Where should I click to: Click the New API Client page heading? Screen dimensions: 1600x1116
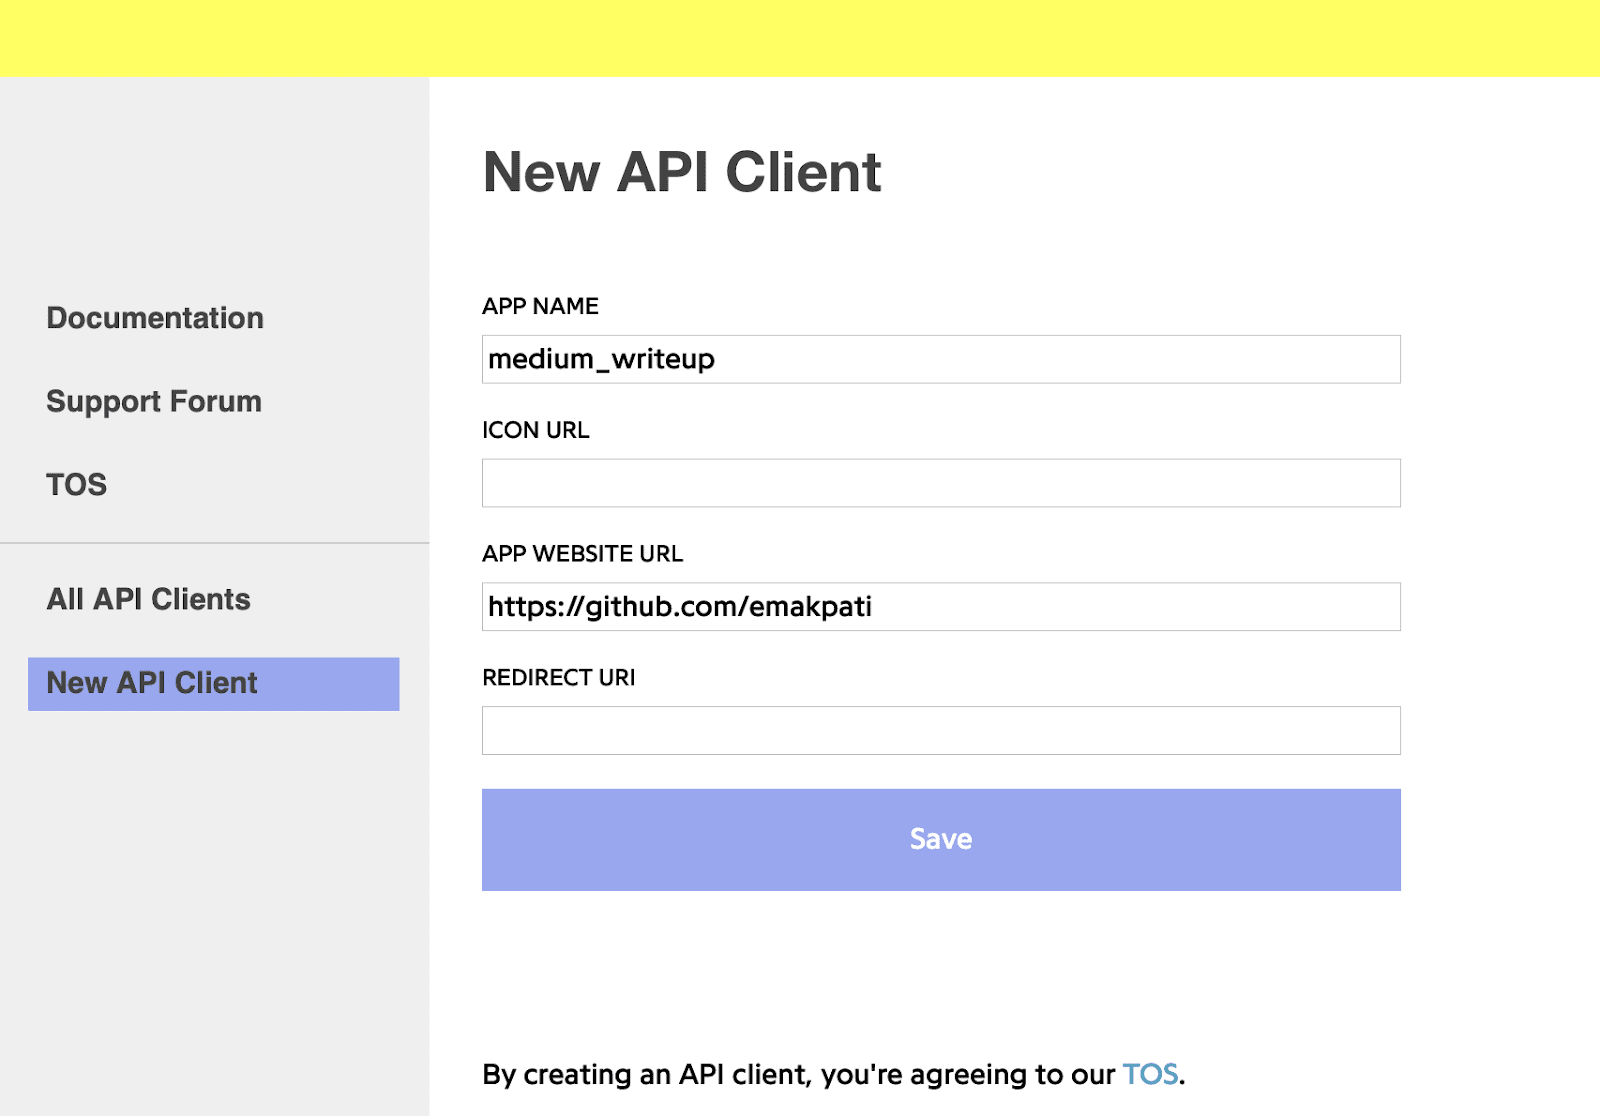click(682, 172)
